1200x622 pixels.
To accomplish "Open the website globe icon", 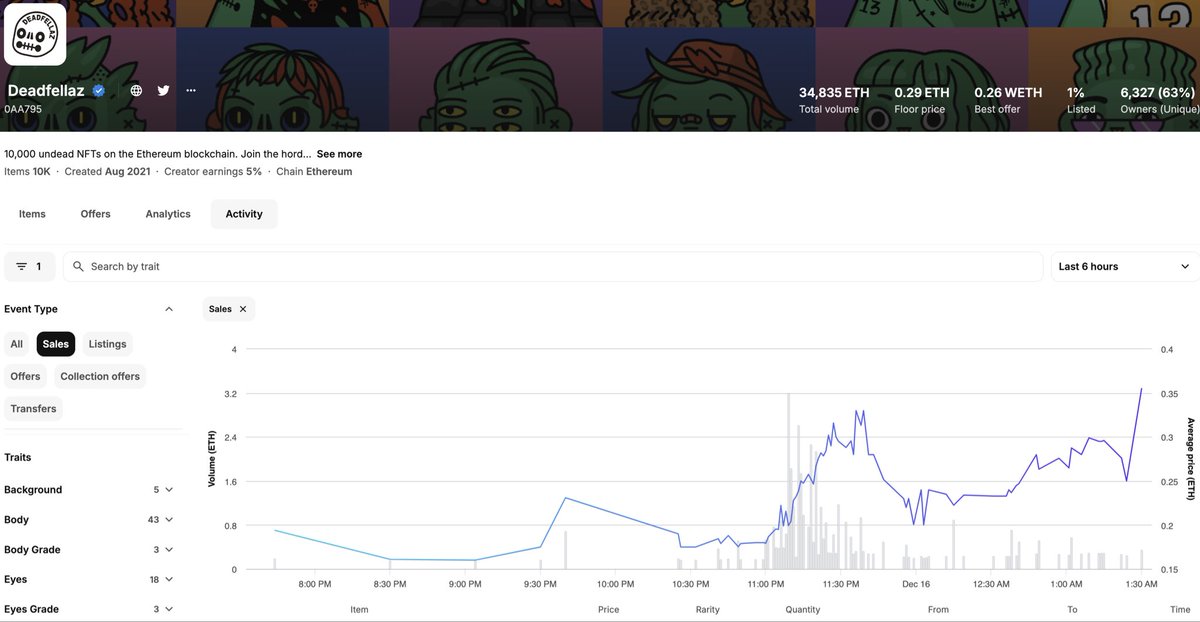I will pyautogui.click(x=136, y=90).
